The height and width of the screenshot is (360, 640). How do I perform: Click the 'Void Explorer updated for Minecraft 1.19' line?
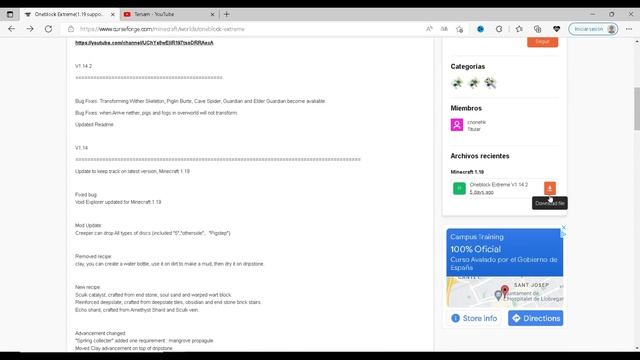[118, 202]
